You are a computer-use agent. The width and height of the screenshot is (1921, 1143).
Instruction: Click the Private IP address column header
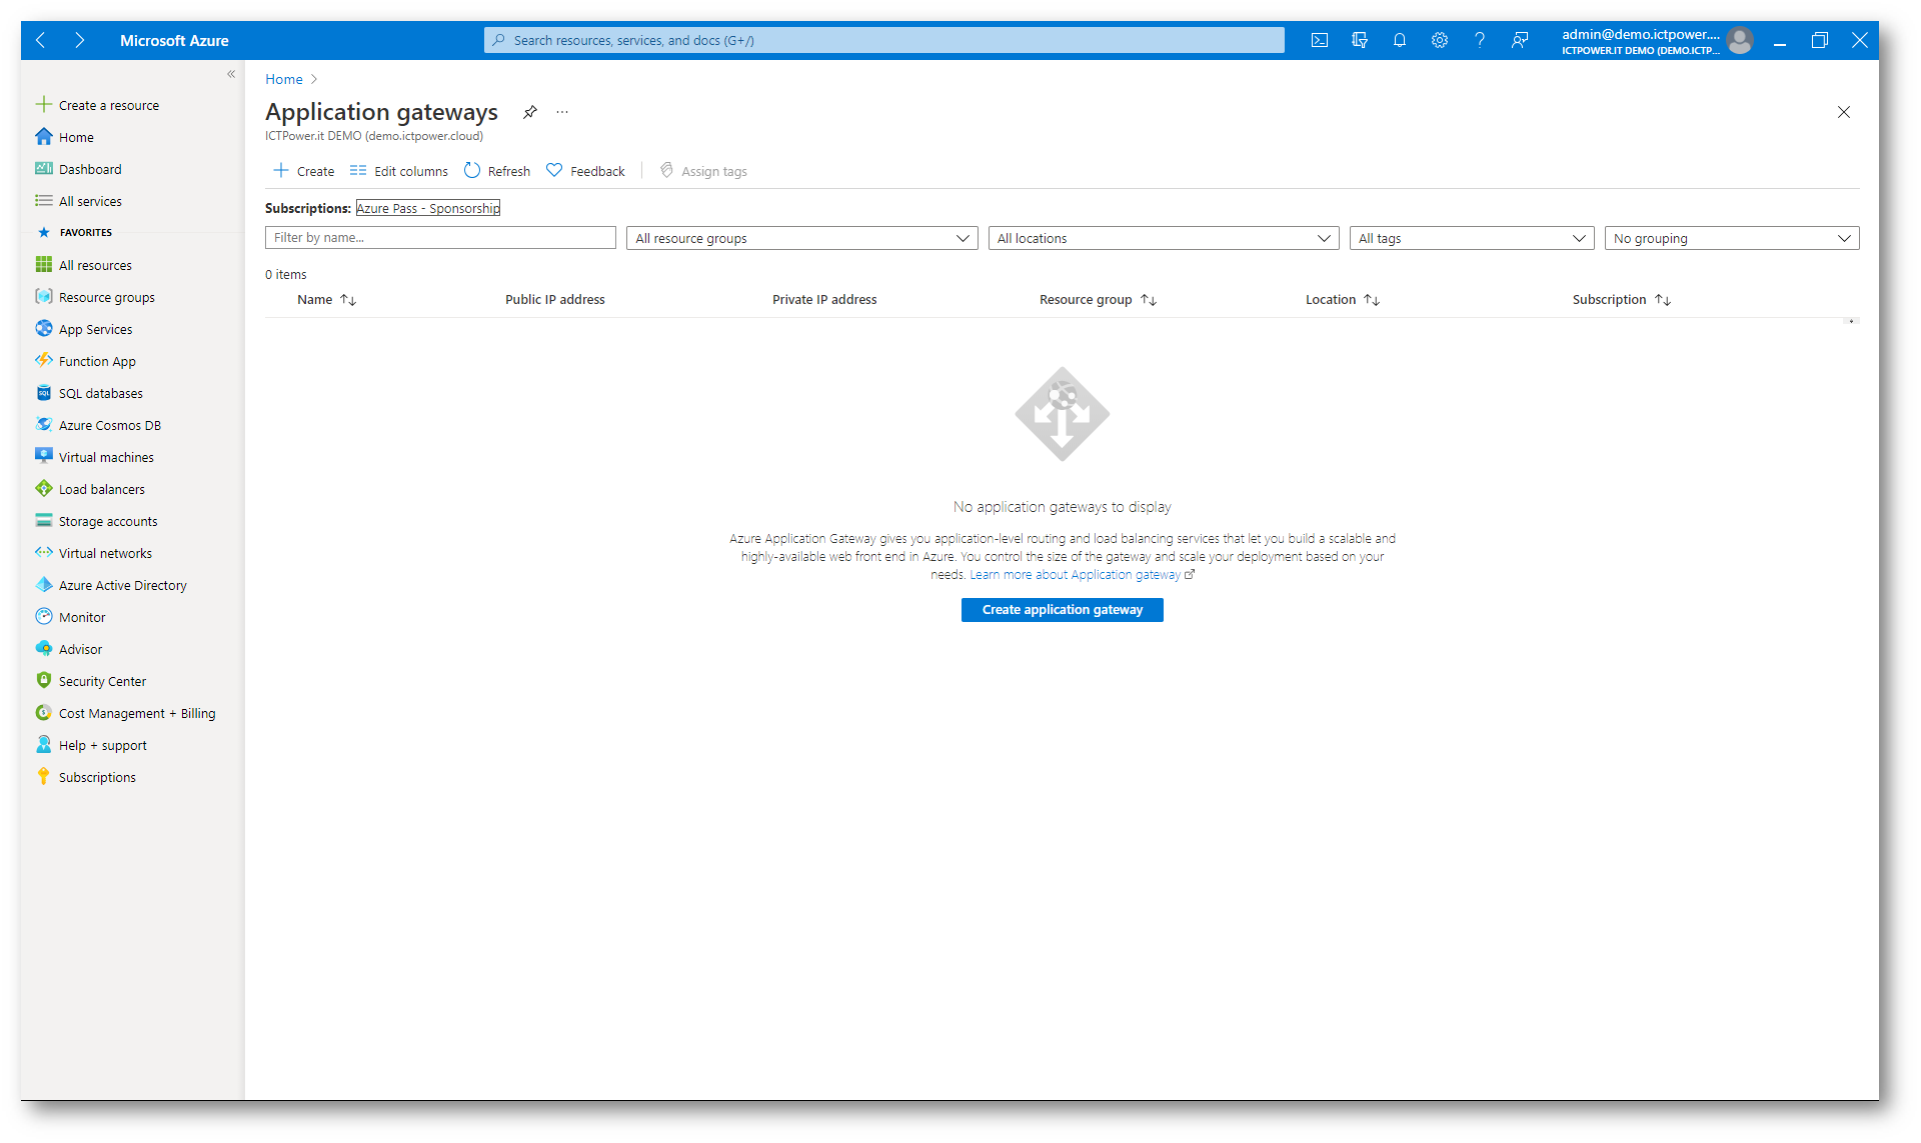824,300
